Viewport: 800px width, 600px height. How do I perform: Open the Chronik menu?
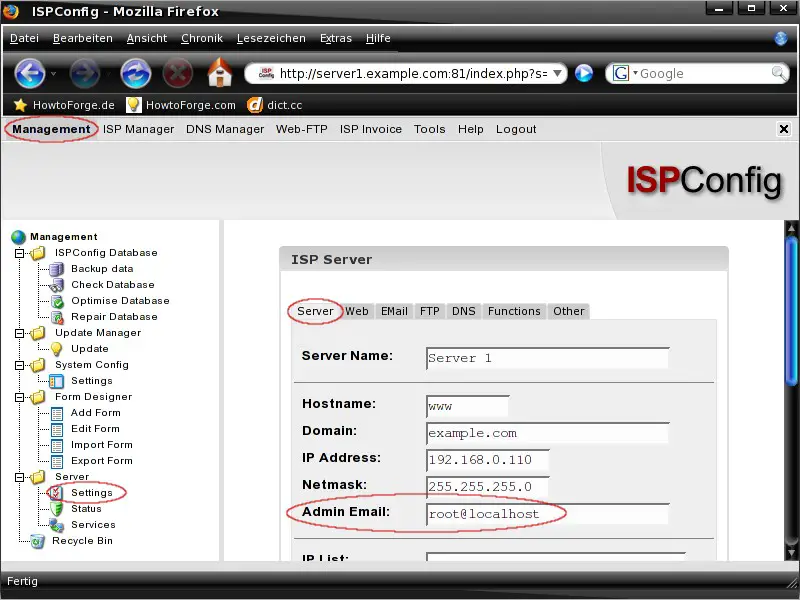[x=202, y=38]
